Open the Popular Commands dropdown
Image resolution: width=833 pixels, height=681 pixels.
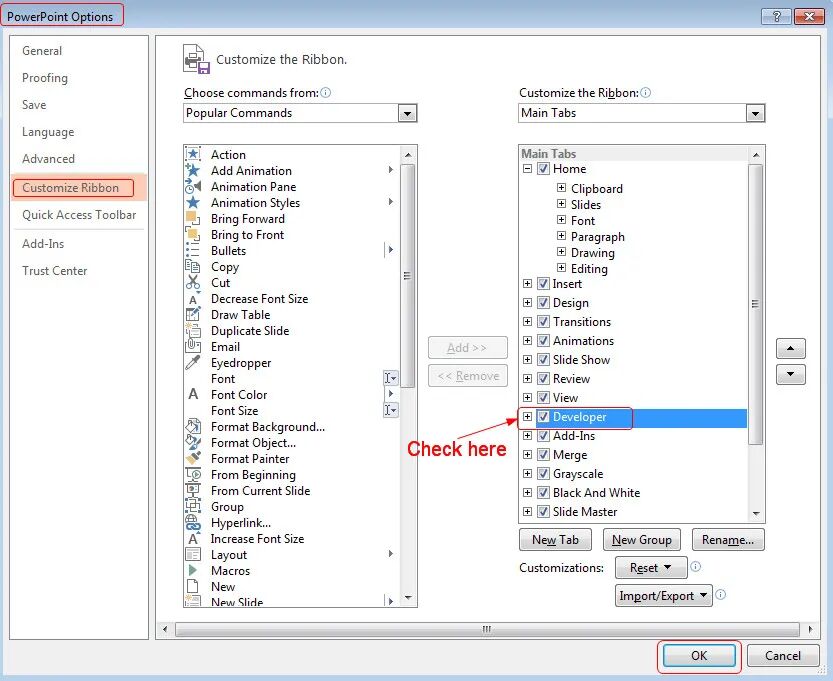(x=407, y=113)
